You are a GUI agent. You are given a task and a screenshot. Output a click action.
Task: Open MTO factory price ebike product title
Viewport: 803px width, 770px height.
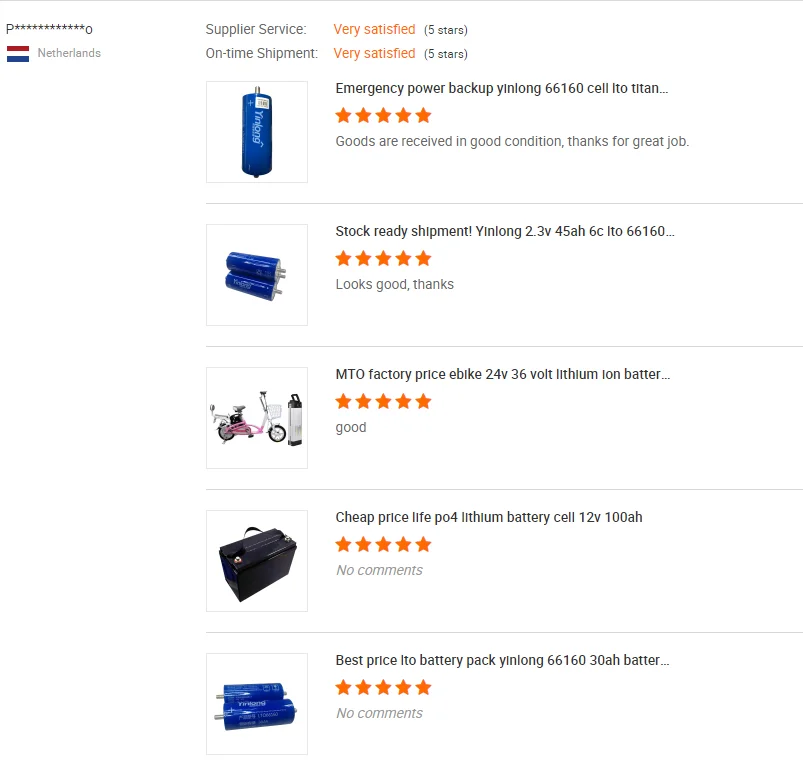coord(503,374)
